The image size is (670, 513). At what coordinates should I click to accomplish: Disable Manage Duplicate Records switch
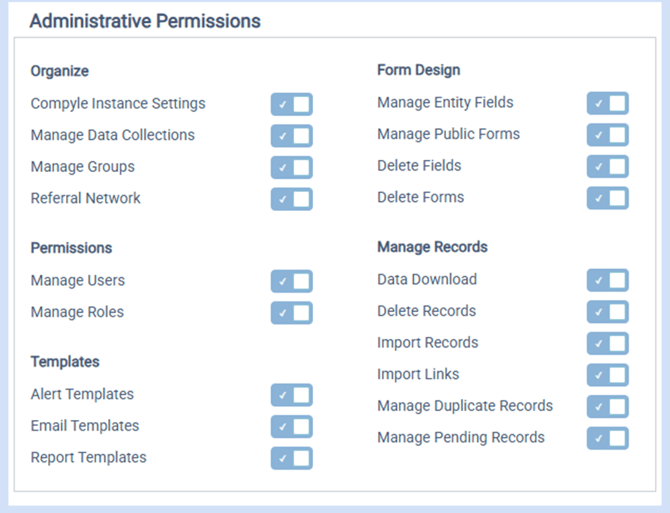(607, 407)
